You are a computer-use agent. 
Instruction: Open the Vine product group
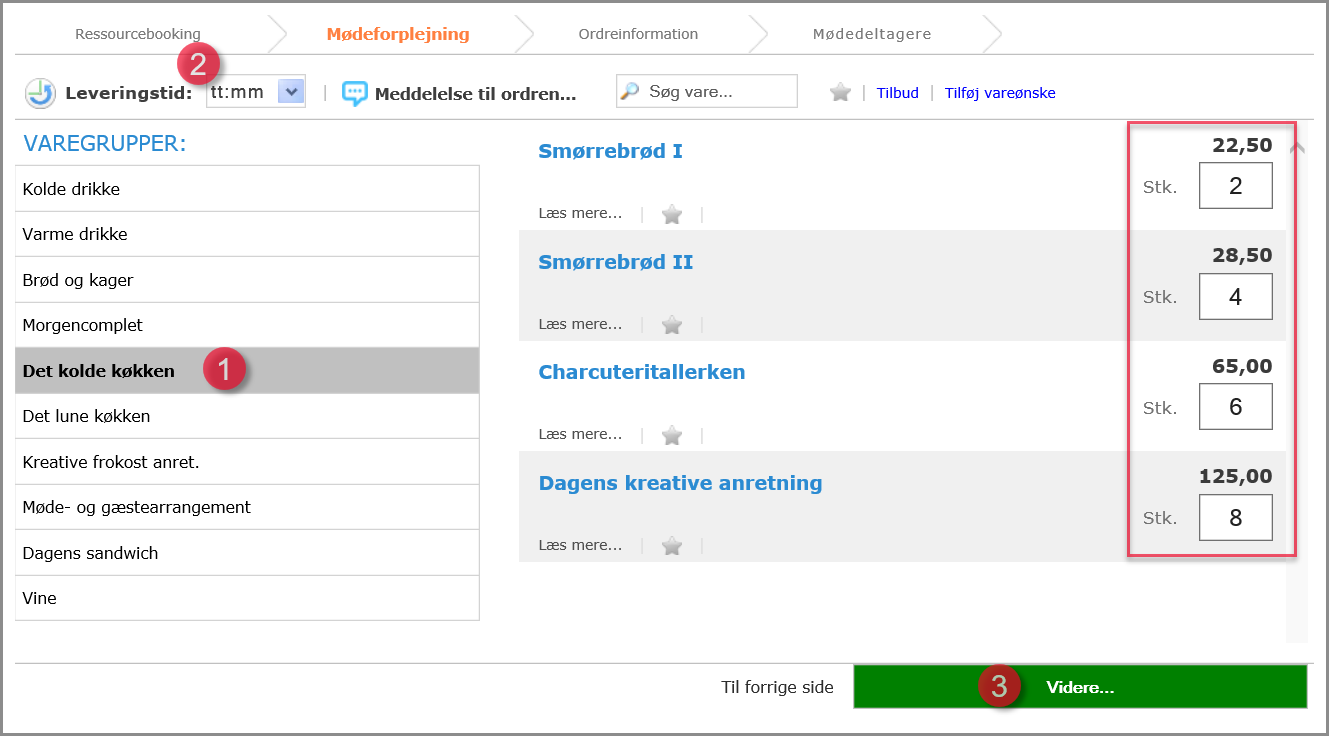click(x=247, y=598)
